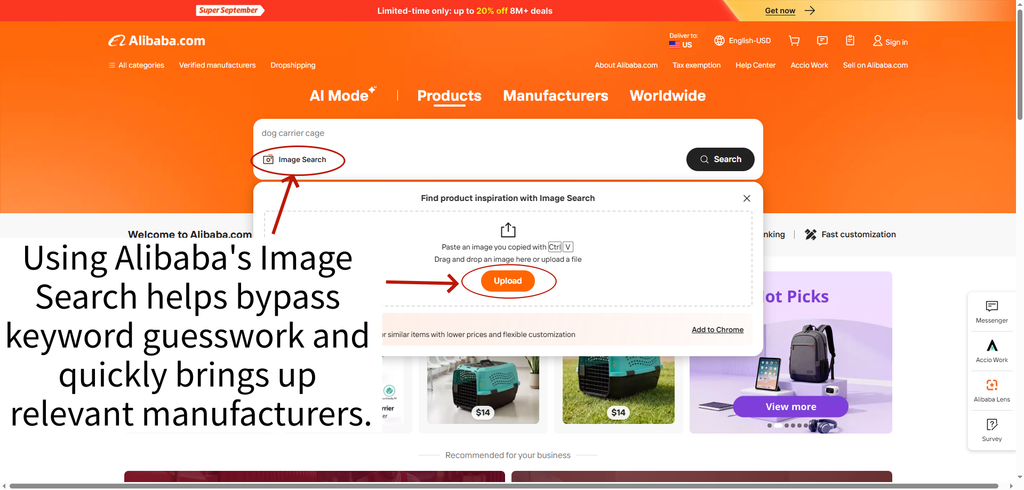1024x490 pixels.
Task: Open the shopping cart icon
Action: [794, 41]
